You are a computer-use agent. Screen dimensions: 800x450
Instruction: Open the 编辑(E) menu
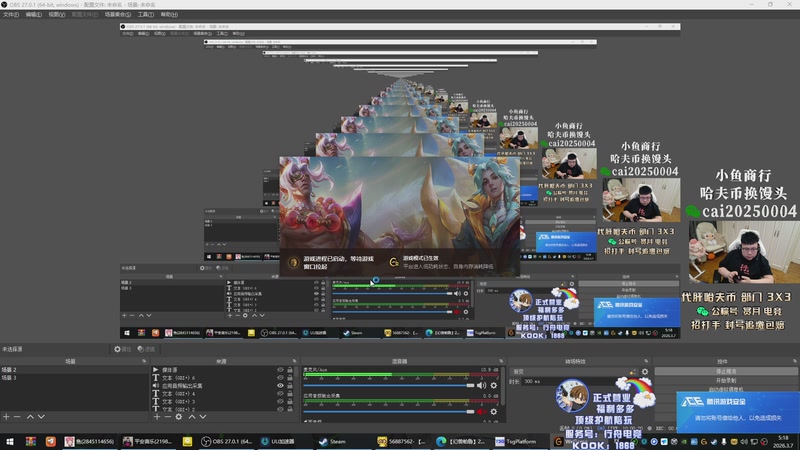(34, 14)
